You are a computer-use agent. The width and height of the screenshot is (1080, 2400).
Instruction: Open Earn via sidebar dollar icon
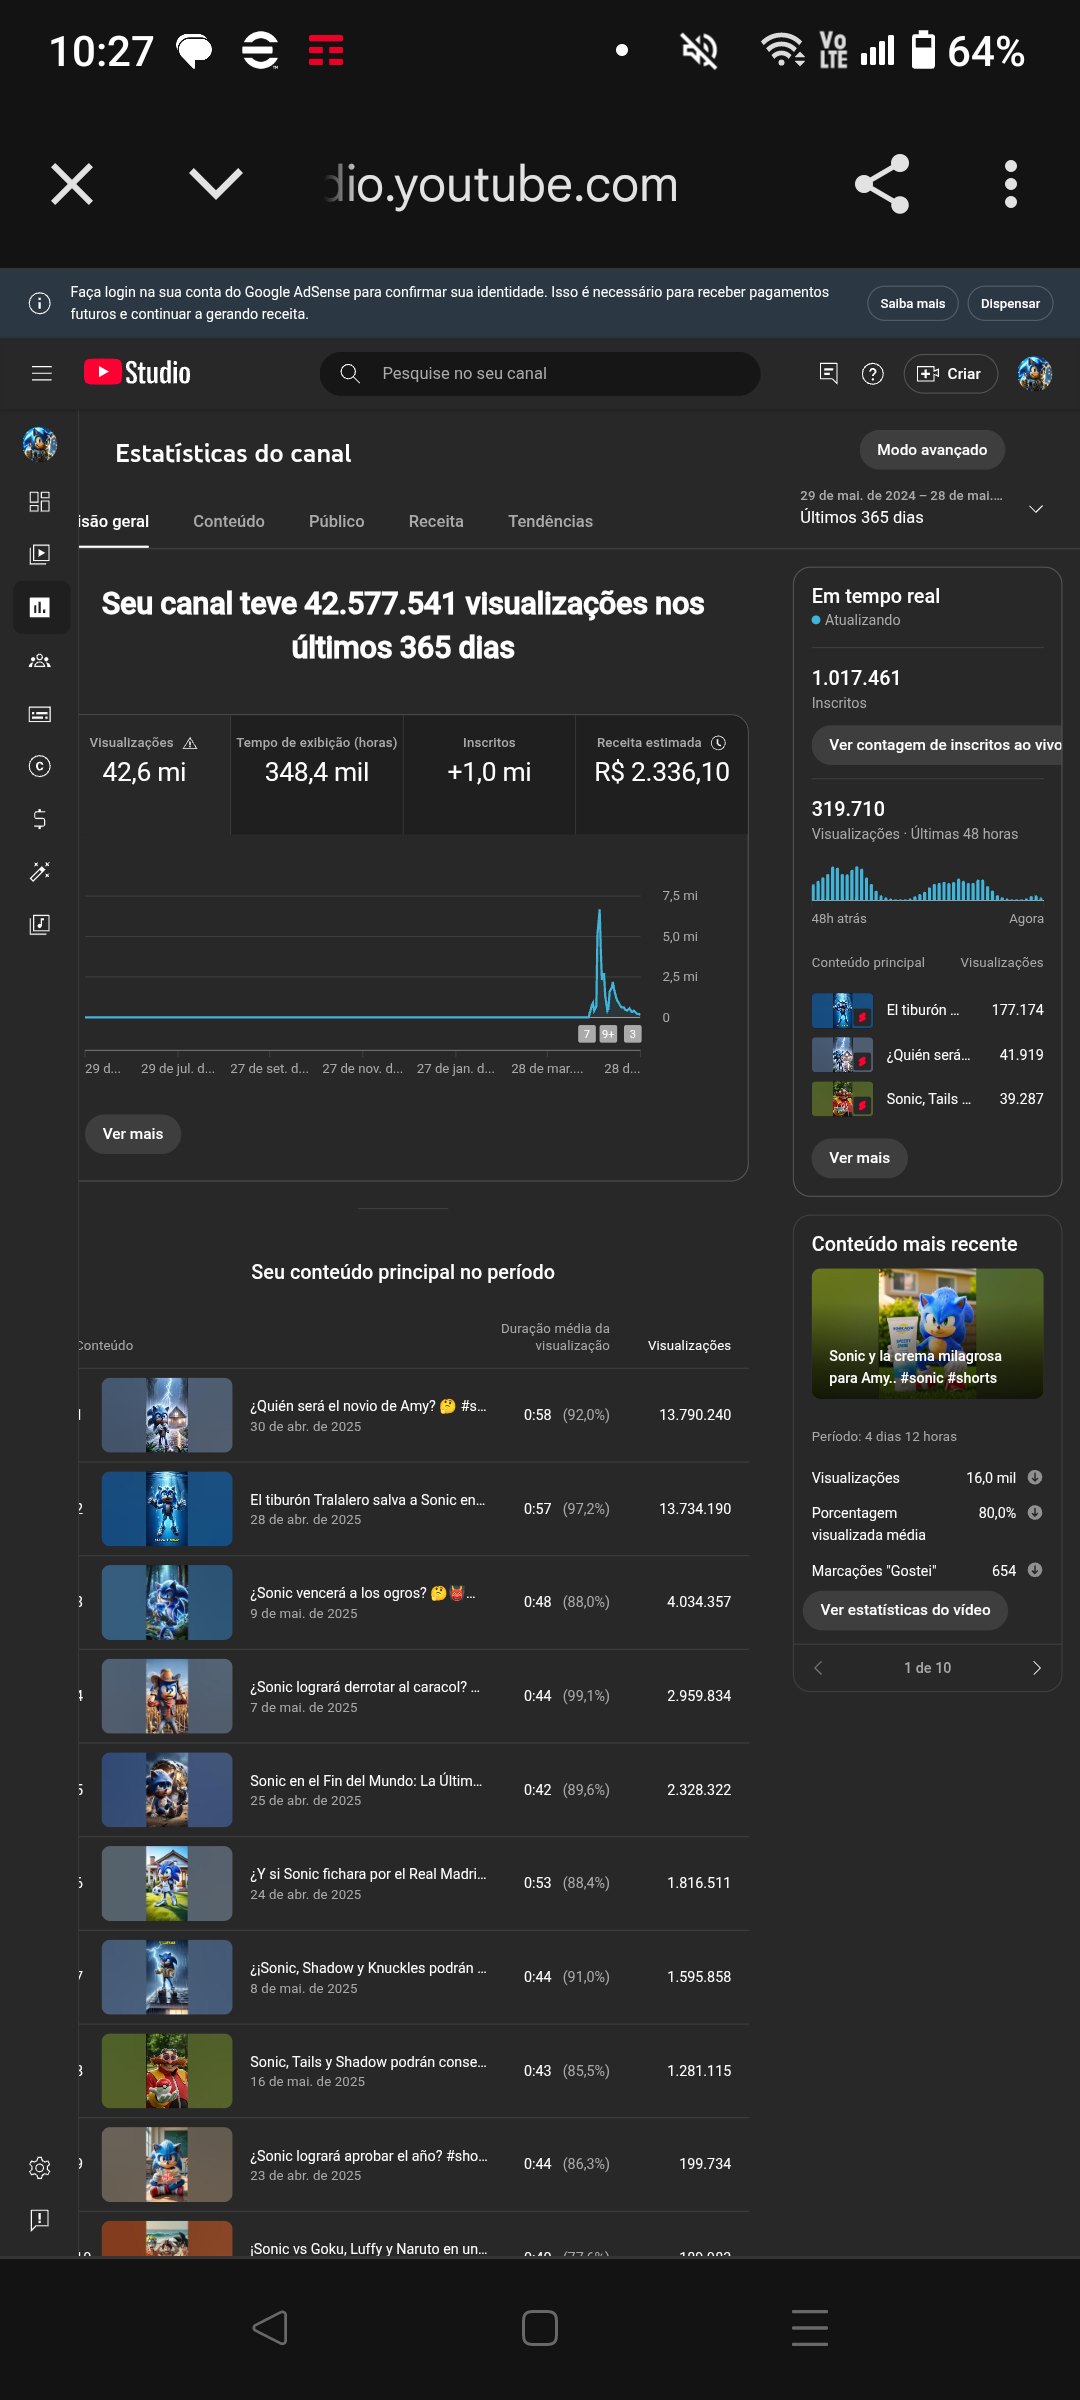click(40, 819)
